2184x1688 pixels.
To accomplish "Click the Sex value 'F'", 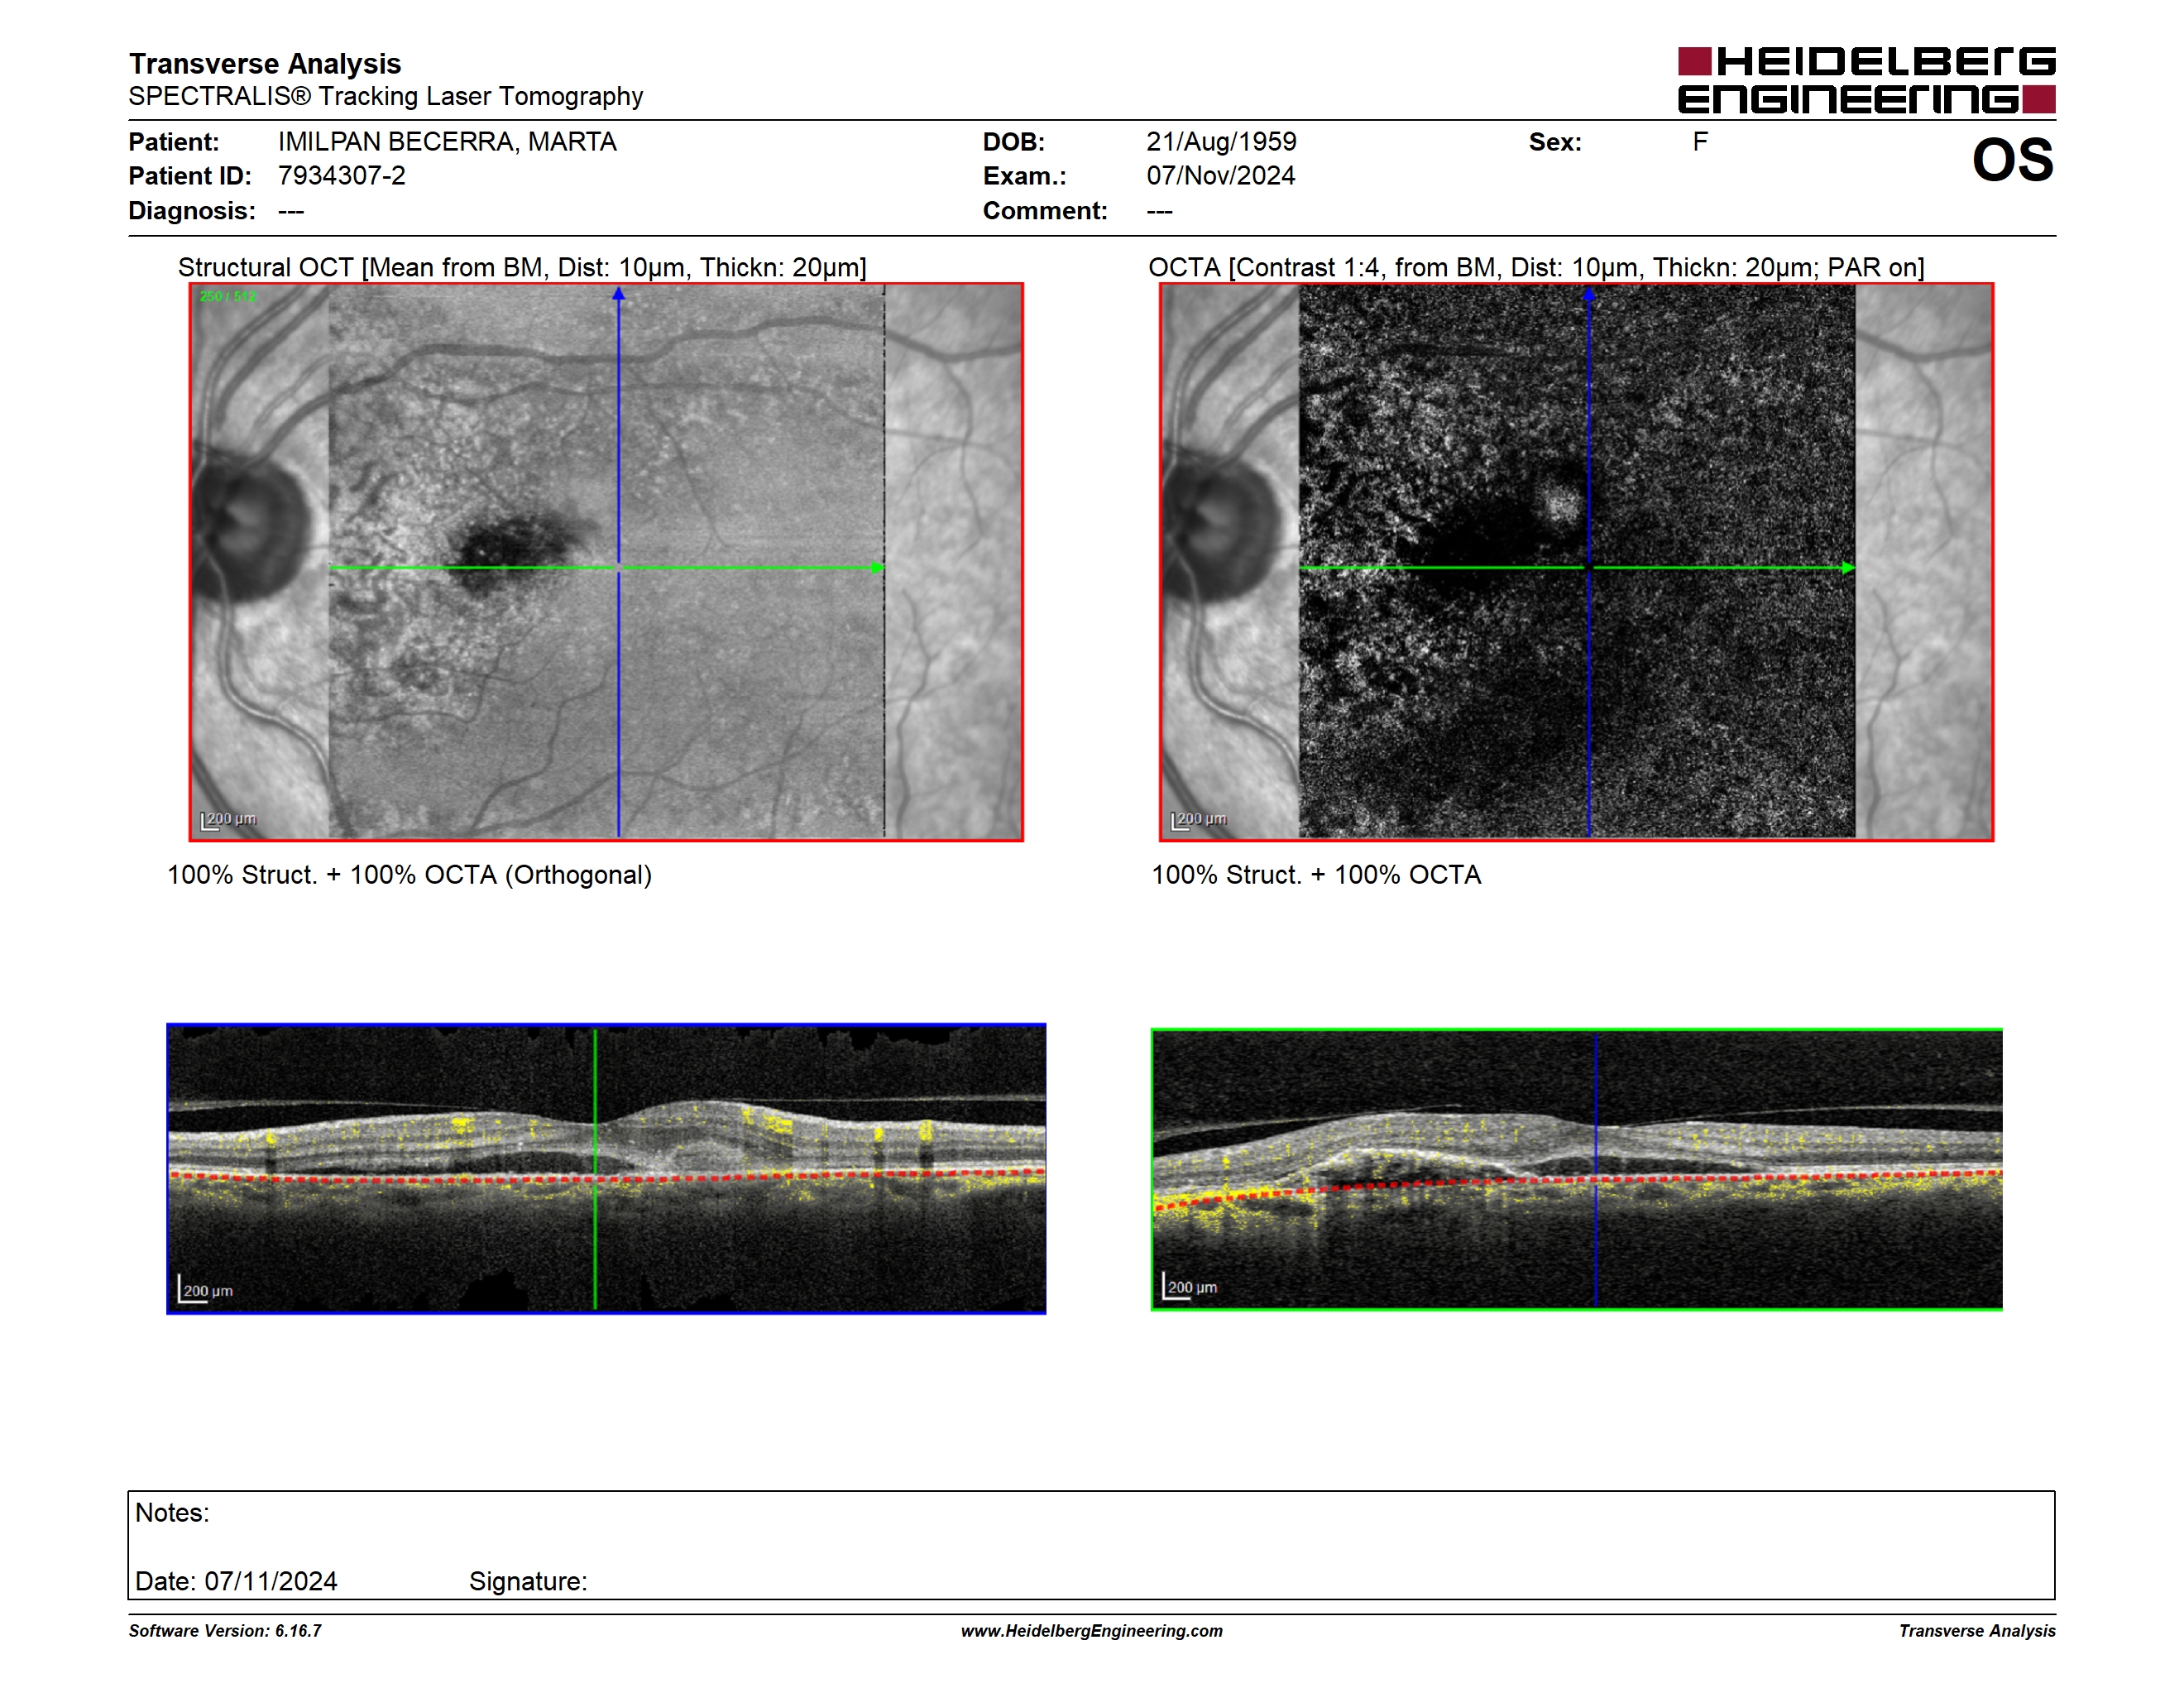I will pos(1700,142).
